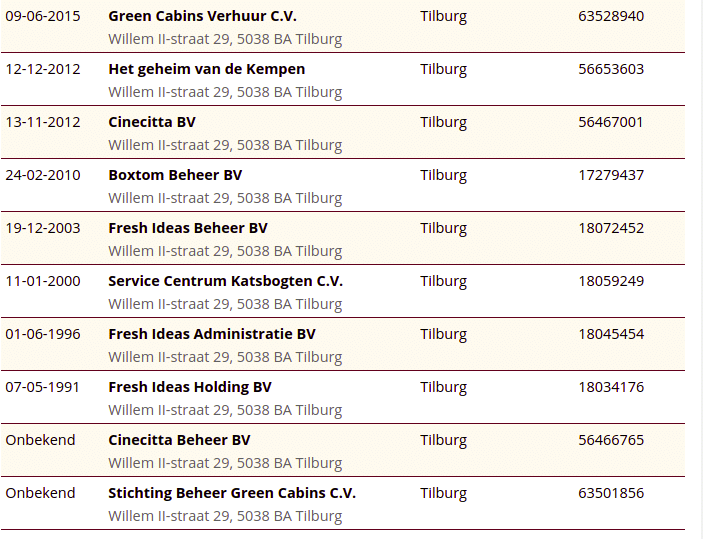Open Cinecitta Beheer BV entry

(179, 440)
